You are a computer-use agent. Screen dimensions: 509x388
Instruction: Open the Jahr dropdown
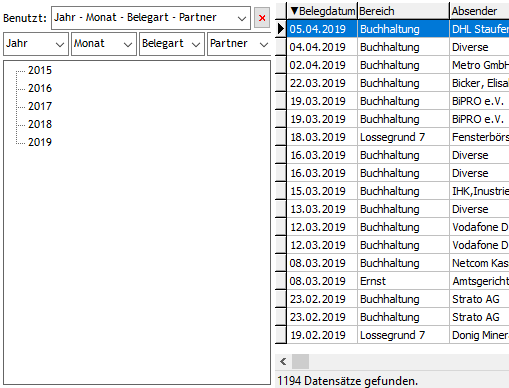click(60, 44)
